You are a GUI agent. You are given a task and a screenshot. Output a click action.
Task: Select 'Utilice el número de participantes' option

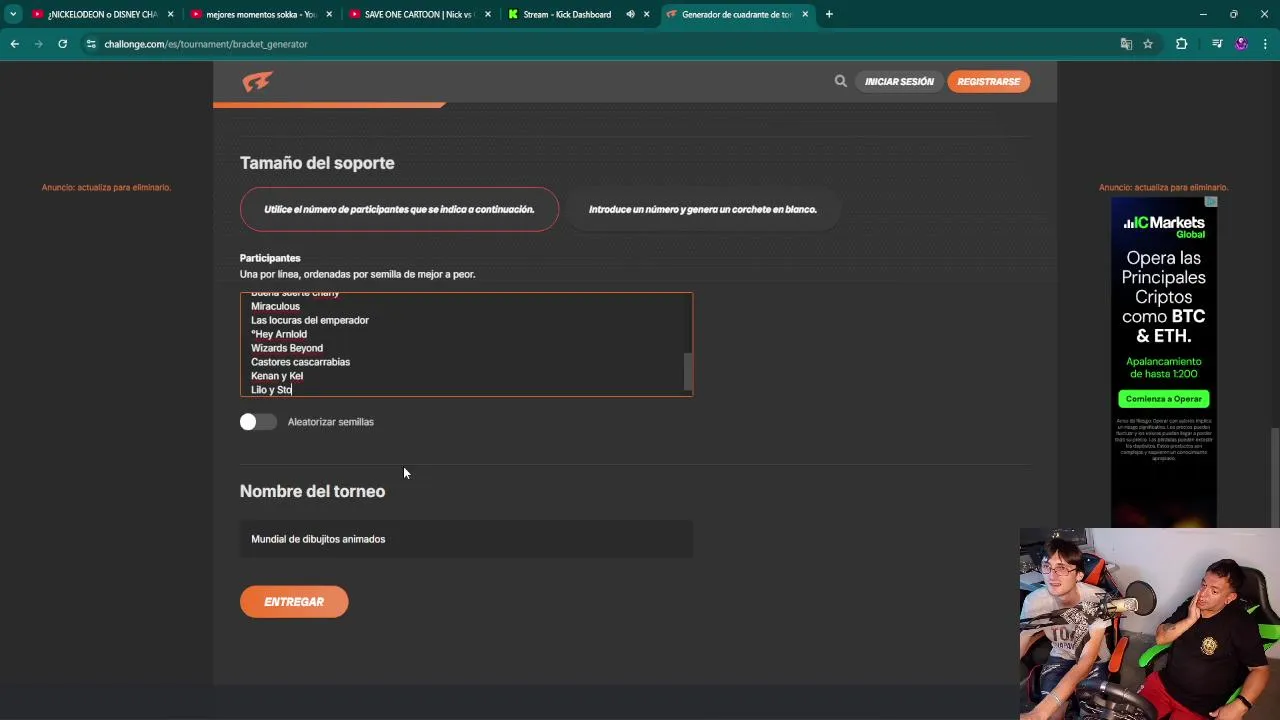(x=399, y=209)
